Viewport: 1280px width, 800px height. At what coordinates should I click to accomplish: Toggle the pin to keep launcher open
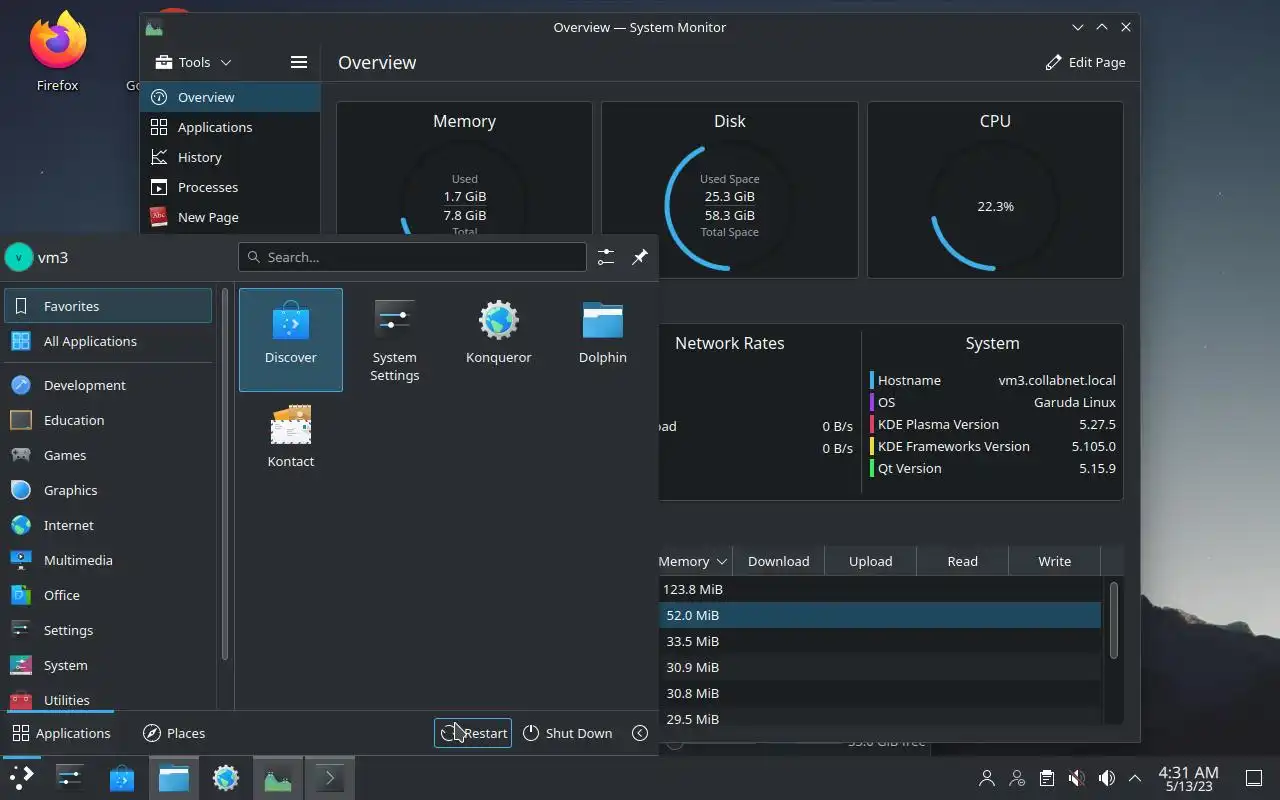point(640,257)
